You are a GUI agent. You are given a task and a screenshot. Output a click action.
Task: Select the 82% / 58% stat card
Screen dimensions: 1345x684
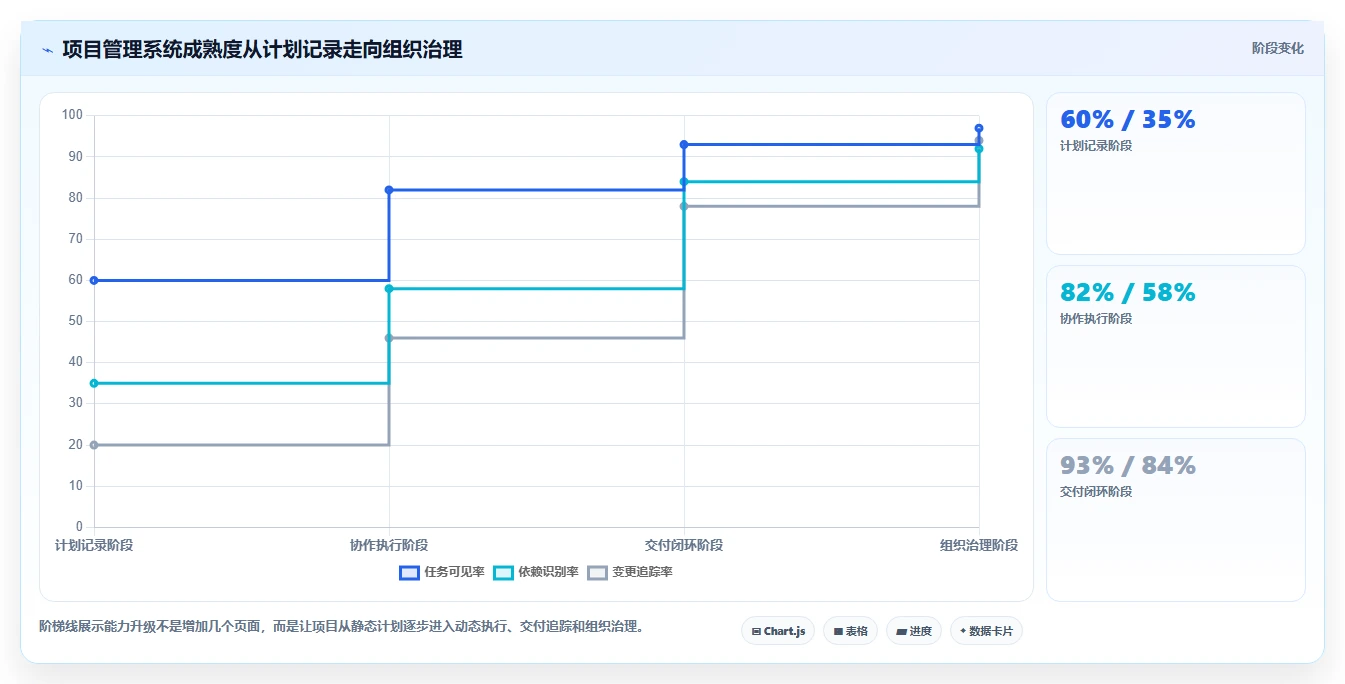(x=1176, y=347)
